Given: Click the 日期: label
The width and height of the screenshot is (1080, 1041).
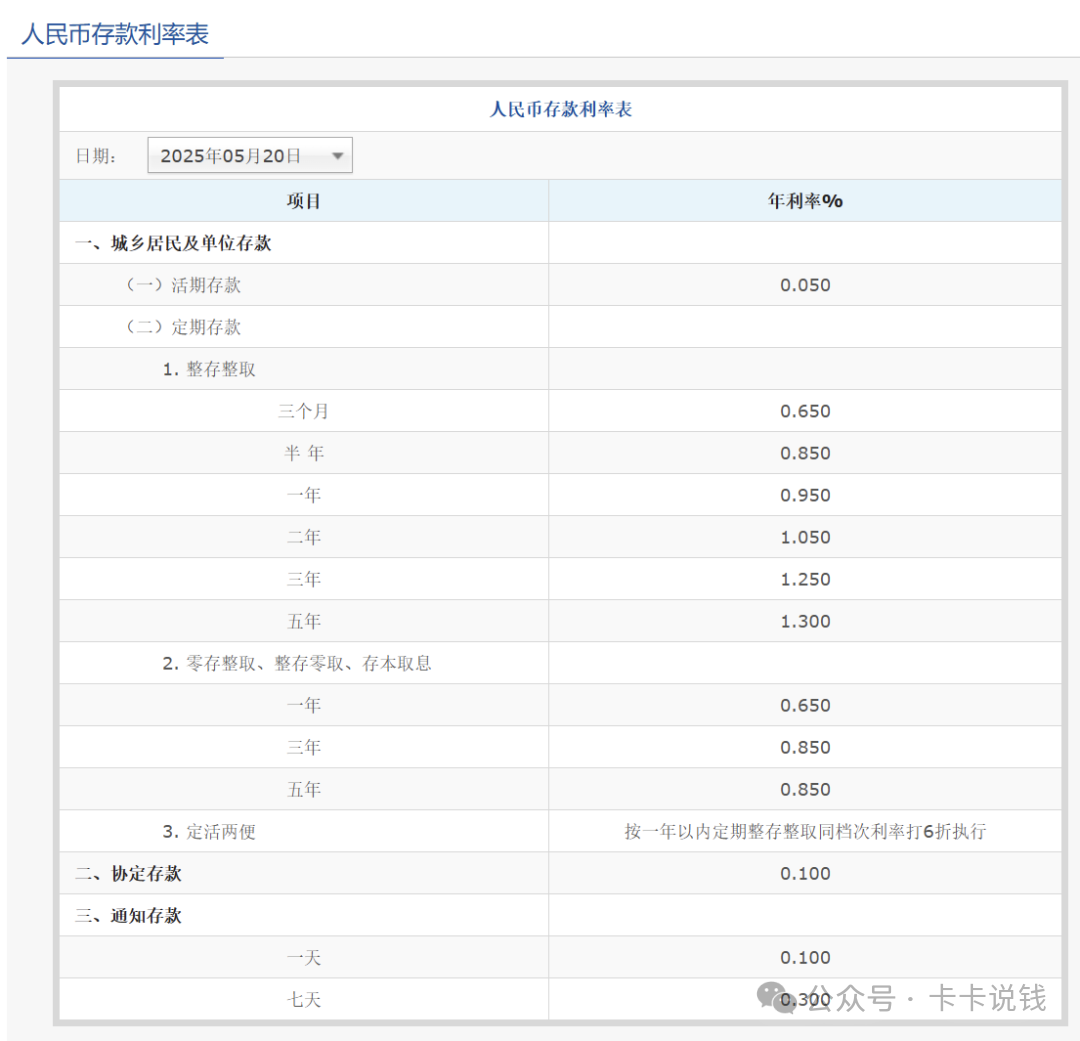Looking at the screenshot, I should pyautogui.click(x=96, y=156).
